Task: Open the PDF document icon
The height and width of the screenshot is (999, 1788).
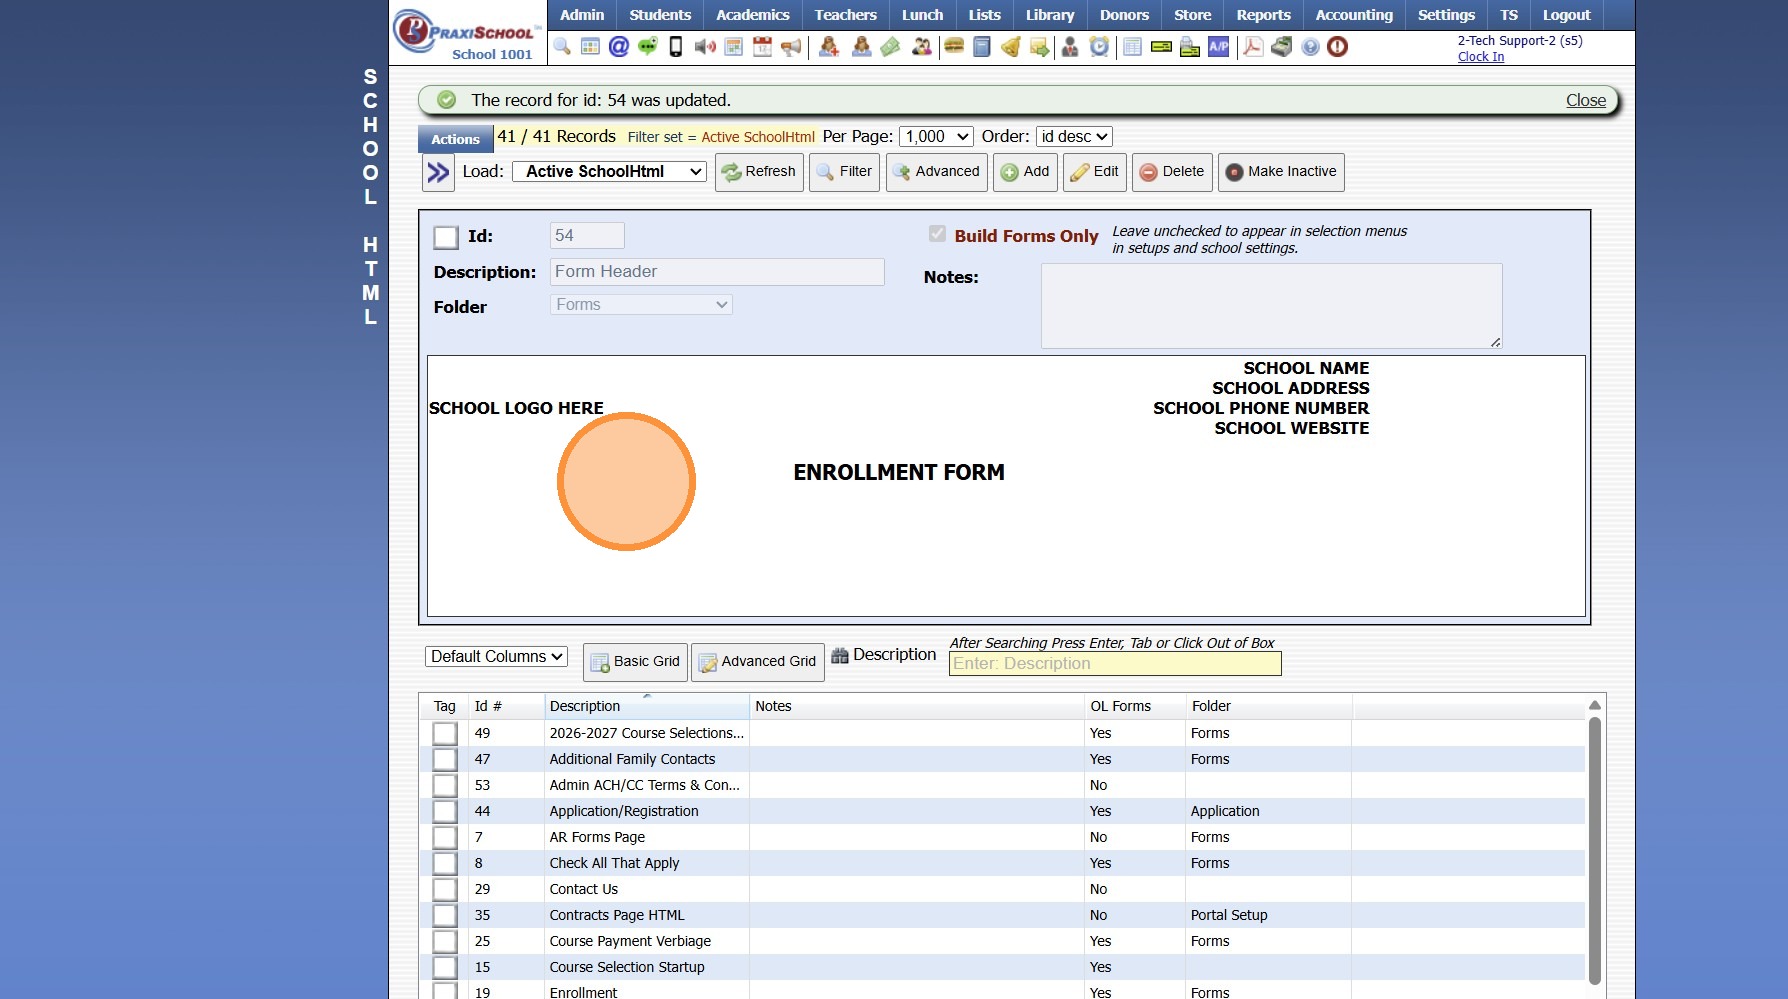Action: (1252, 47)
